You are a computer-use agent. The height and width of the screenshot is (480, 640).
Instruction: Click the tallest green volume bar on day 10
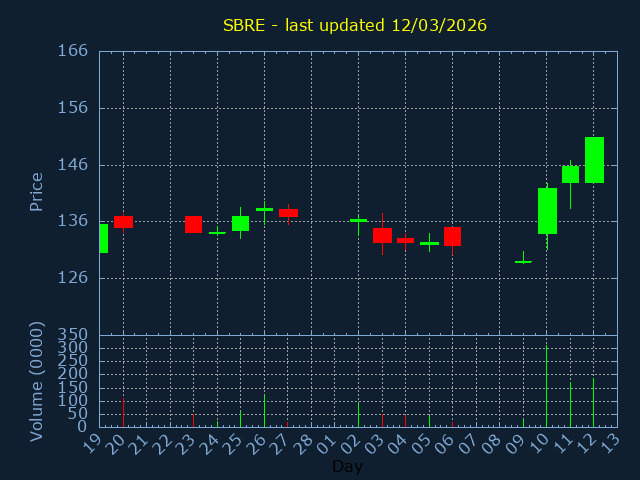(546, 386)
